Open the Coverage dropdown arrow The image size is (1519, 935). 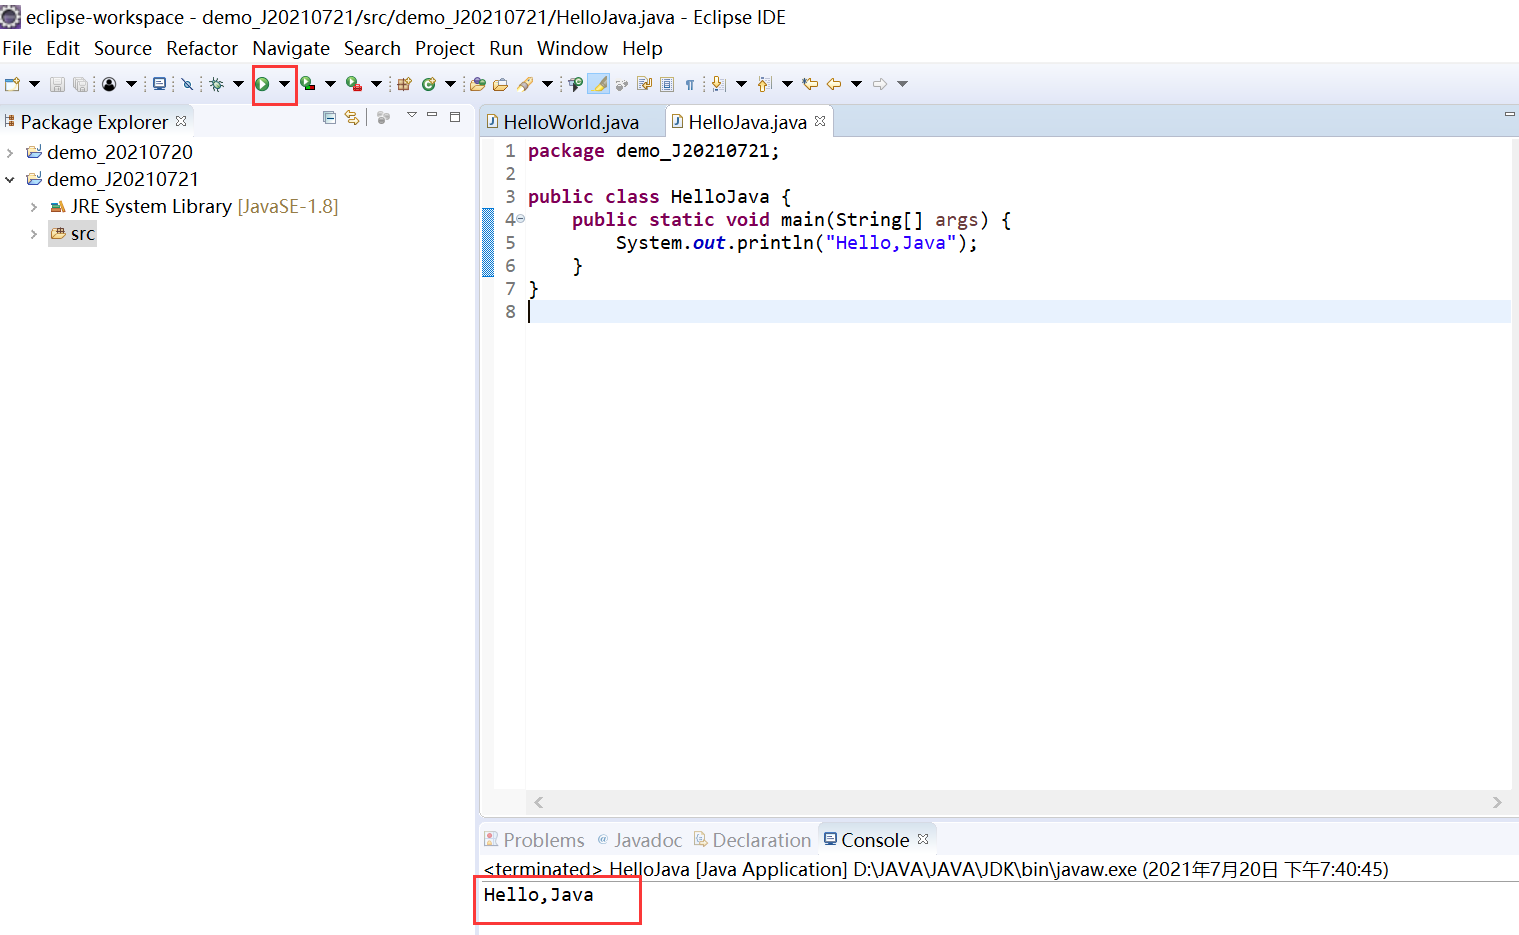pos(330,84)
